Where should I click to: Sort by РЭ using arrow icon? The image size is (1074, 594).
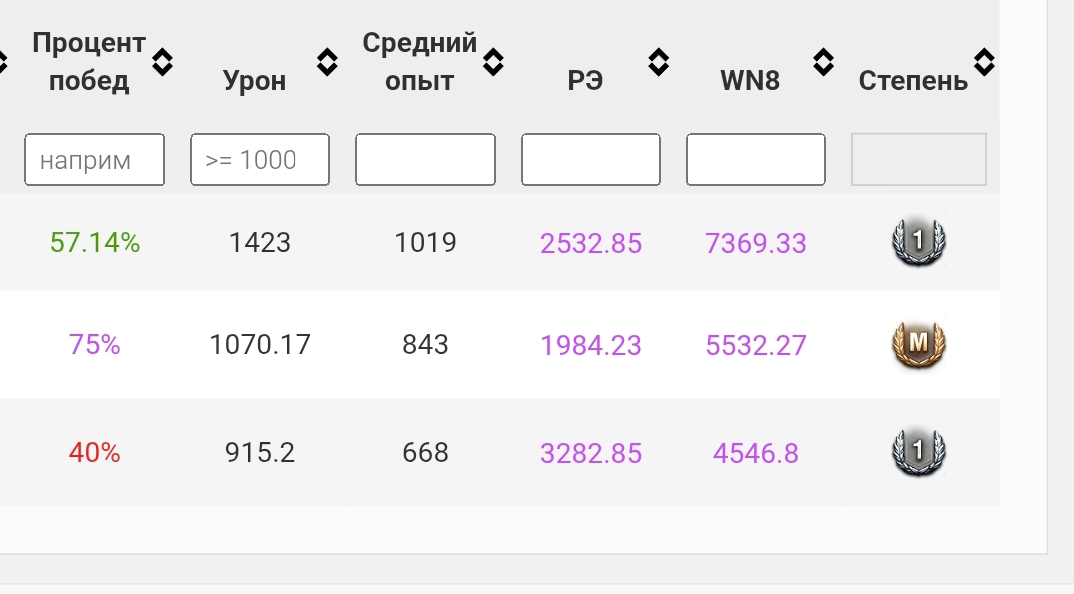[658, 63]
